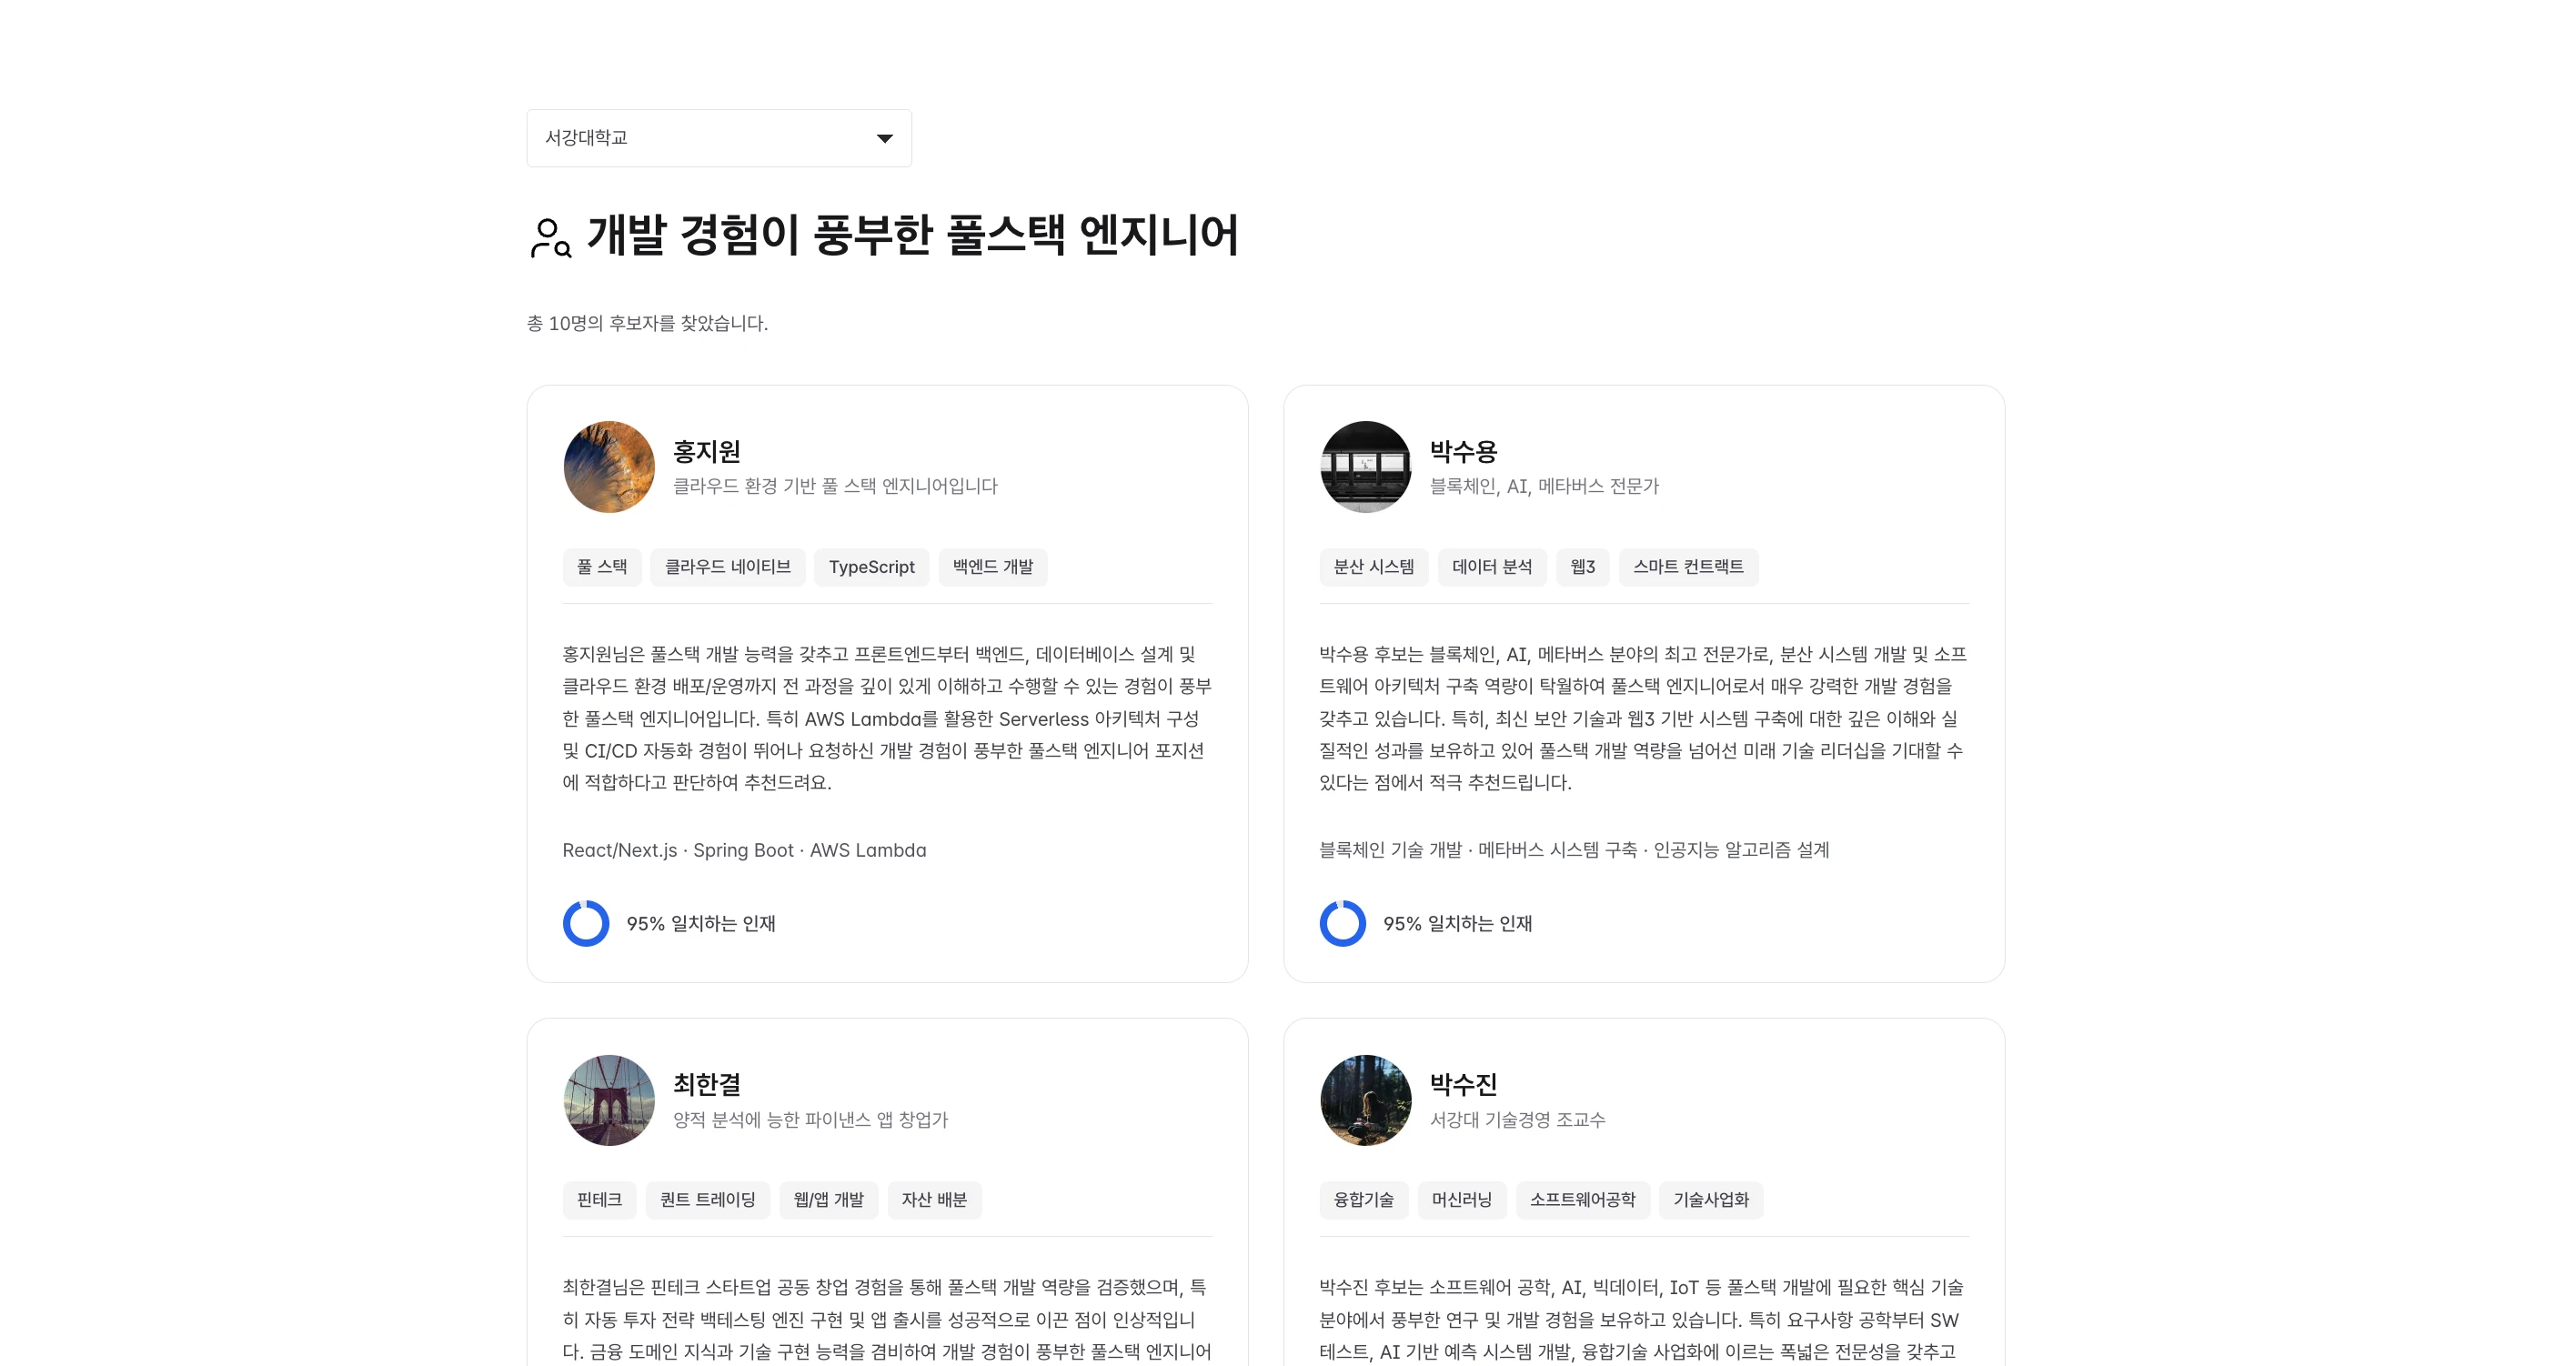
Task: Select the 스마트 컨트랙트 tag
Action: pyautogui.click(x=1689, y=567)
